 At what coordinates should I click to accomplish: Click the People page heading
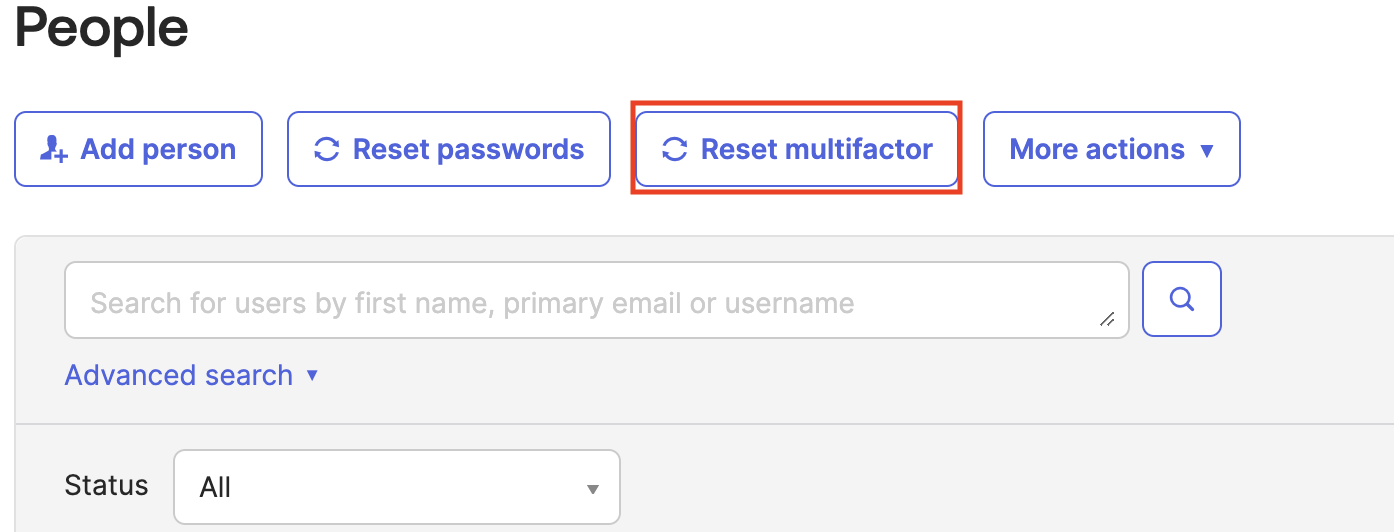102,28
